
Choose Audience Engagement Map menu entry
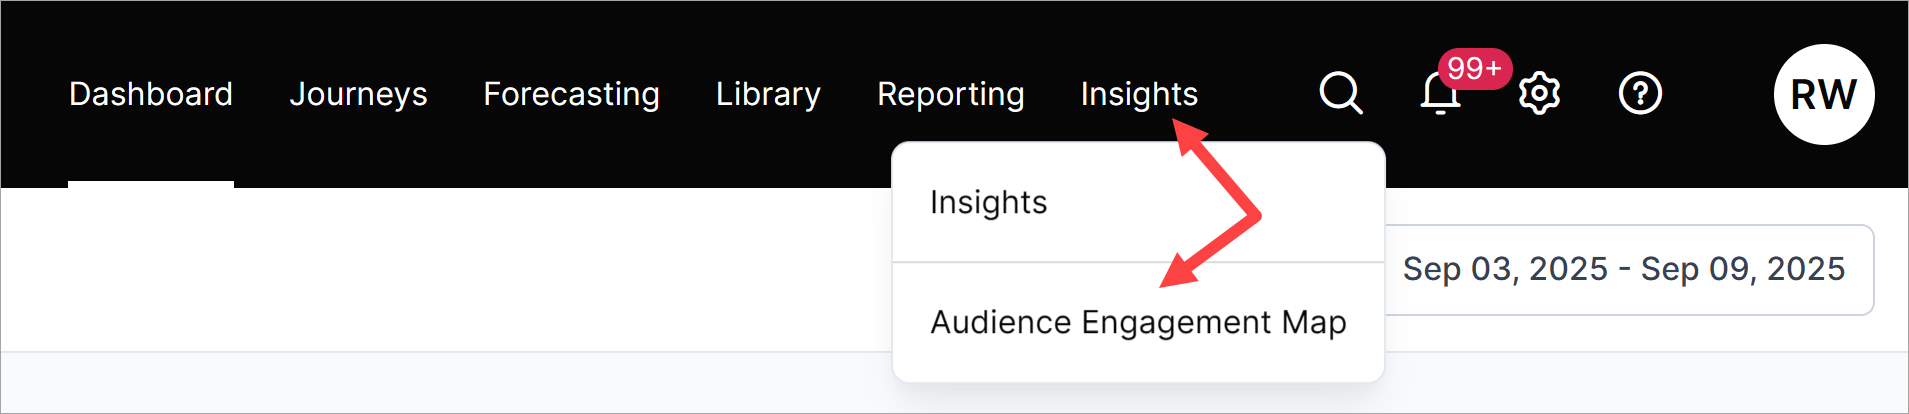point(1138,322)
